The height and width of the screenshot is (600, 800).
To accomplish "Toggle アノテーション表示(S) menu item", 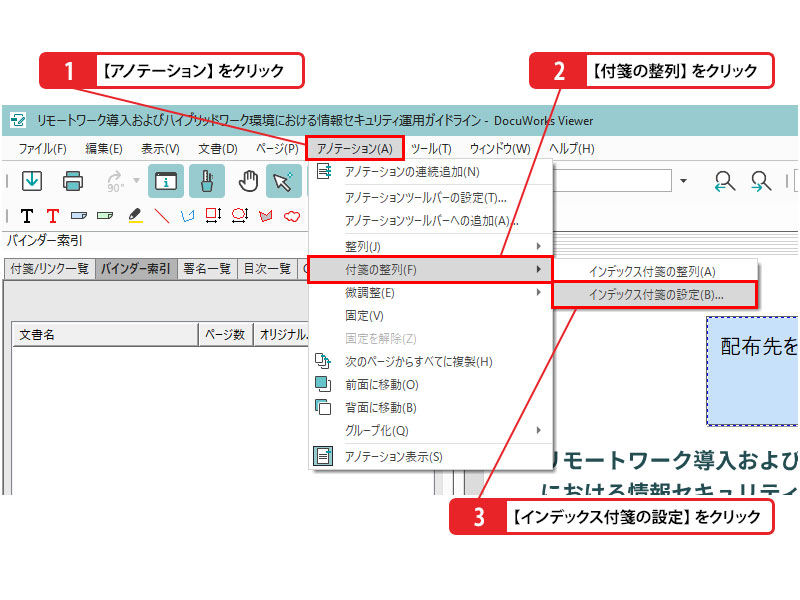I will pyautogui.click(x=431, y=456).
